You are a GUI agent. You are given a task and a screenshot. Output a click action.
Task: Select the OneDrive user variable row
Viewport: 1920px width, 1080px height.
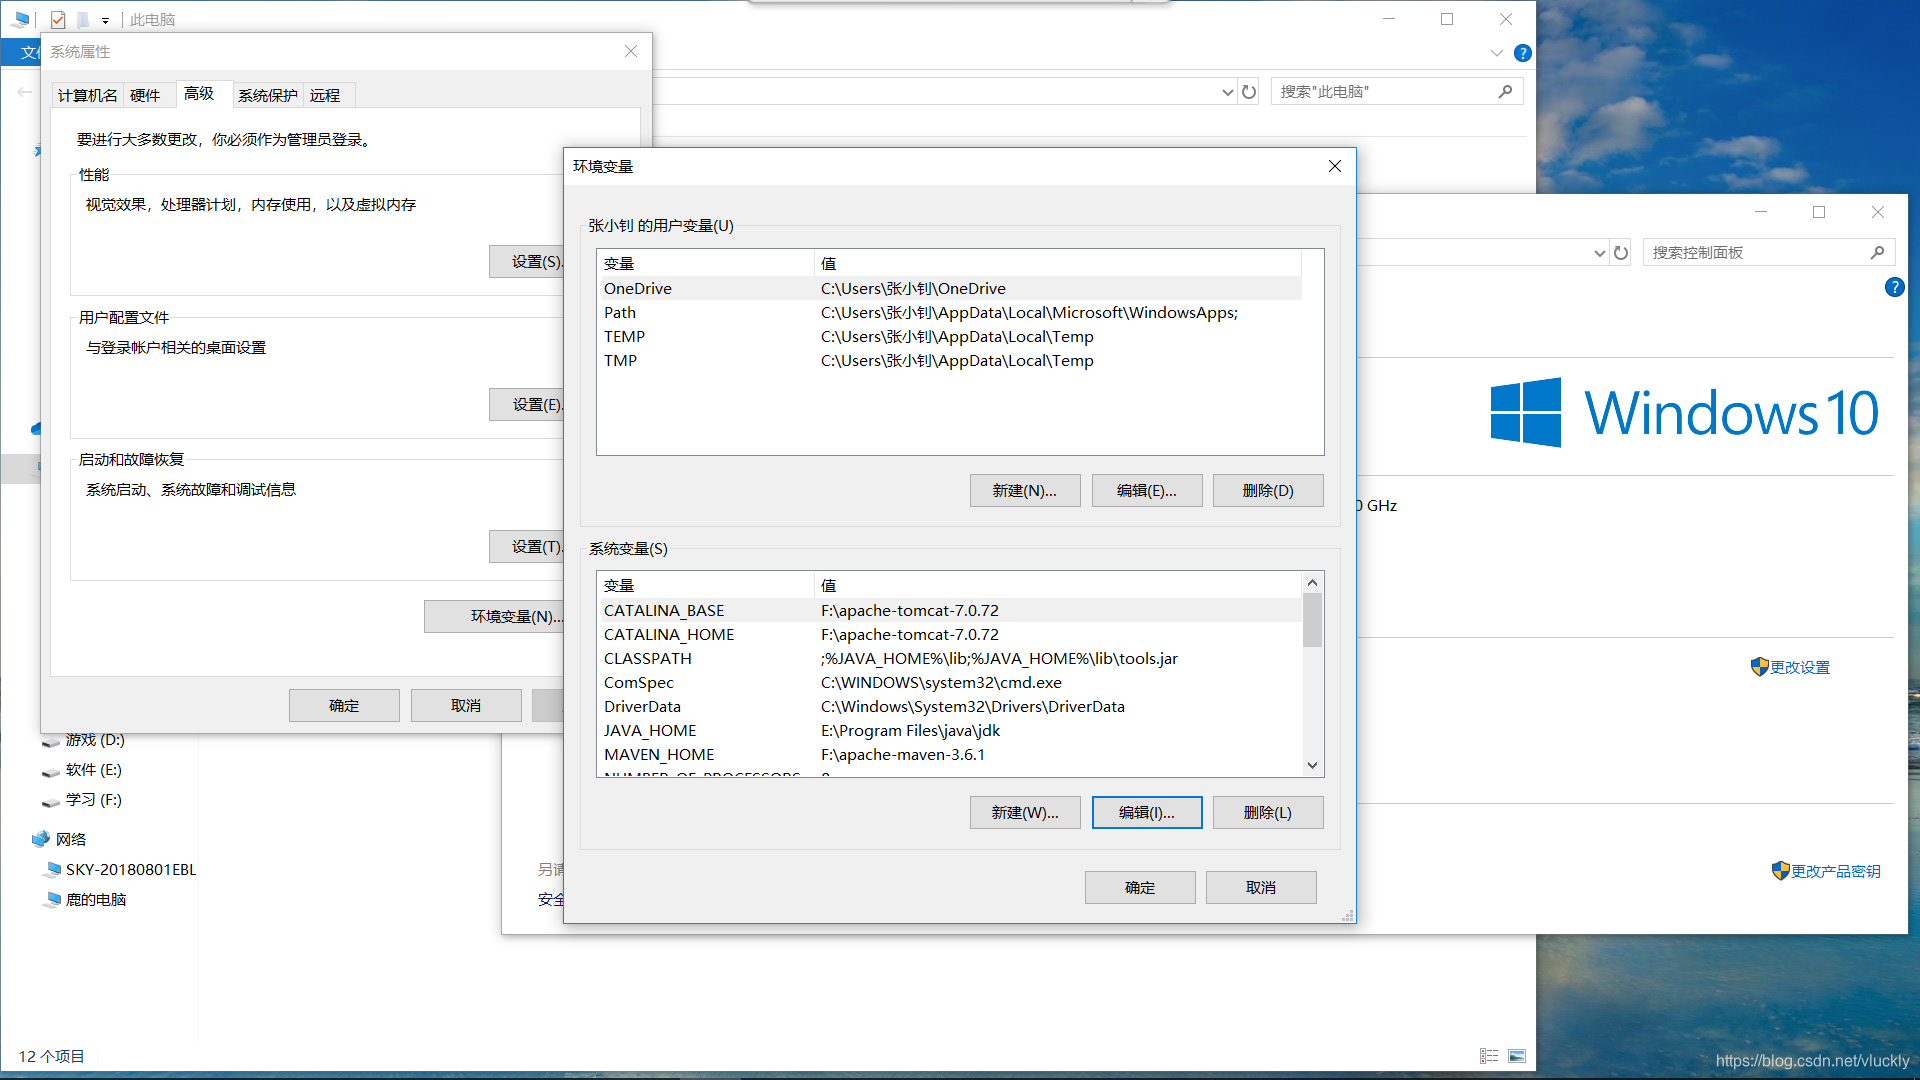pos(950,288)
